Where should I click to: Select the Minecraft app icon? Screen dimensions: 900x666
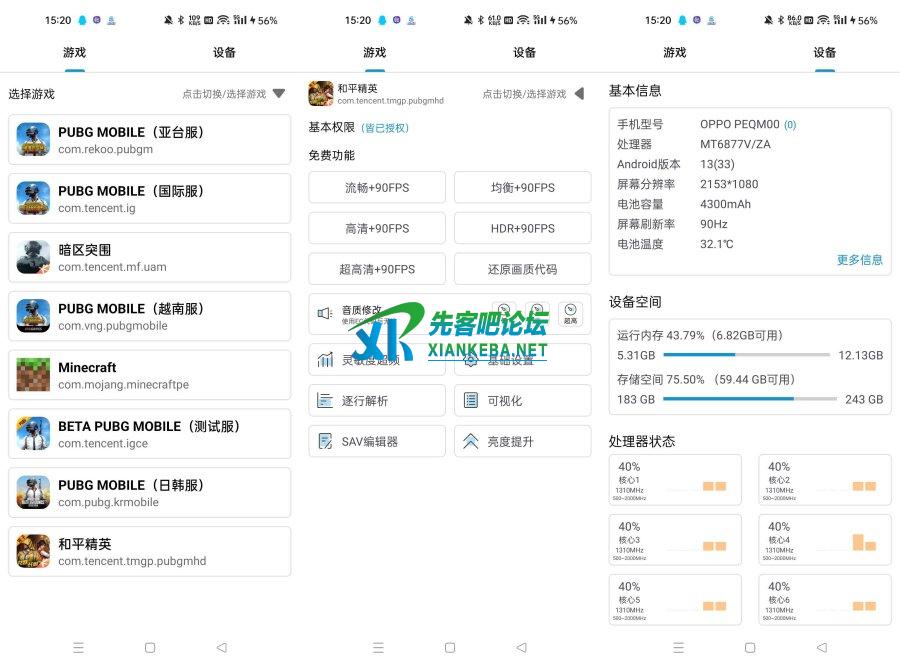pos(33,375)
